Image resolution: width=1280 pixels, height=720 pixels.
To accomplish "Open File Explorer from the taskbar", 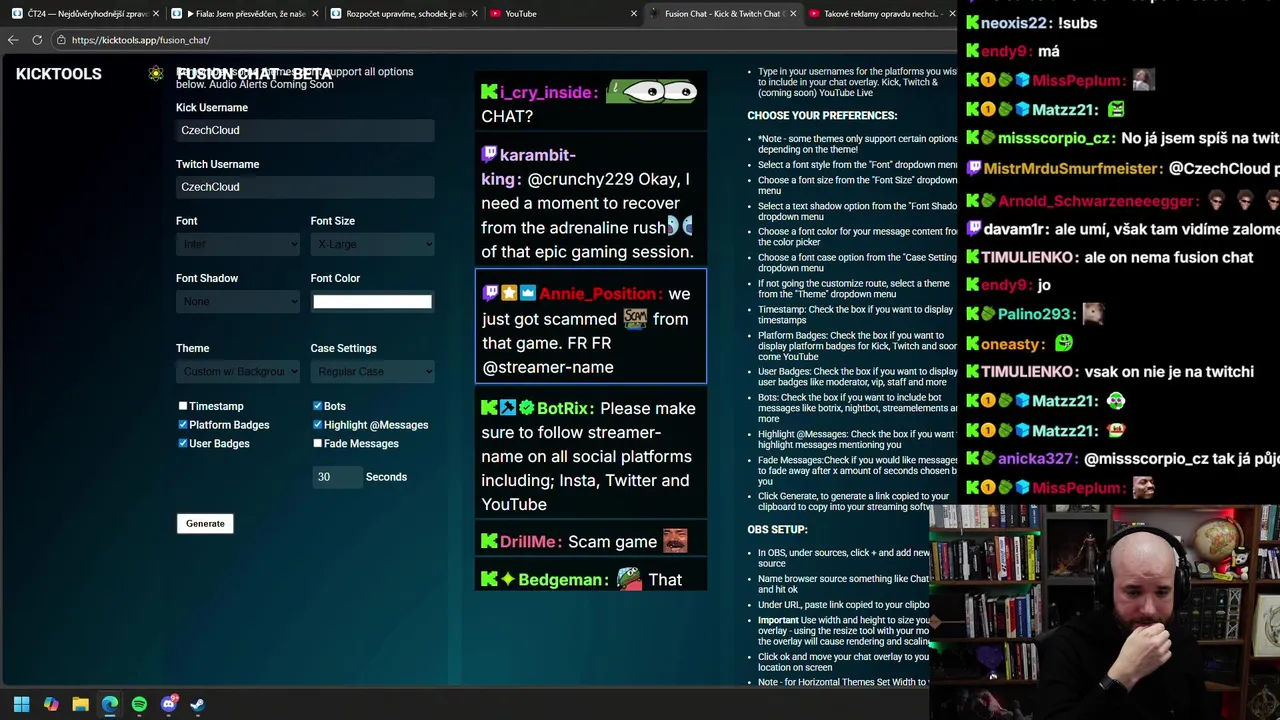I will 80,704.
